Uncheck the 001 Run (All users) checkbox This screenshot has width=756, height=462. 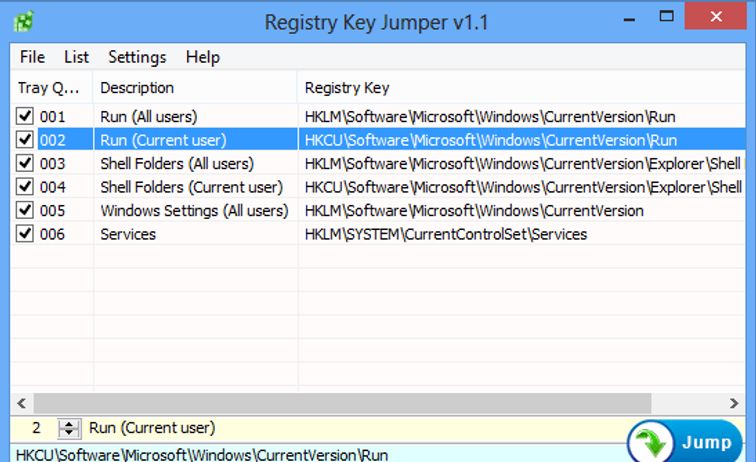pos(25,117)
